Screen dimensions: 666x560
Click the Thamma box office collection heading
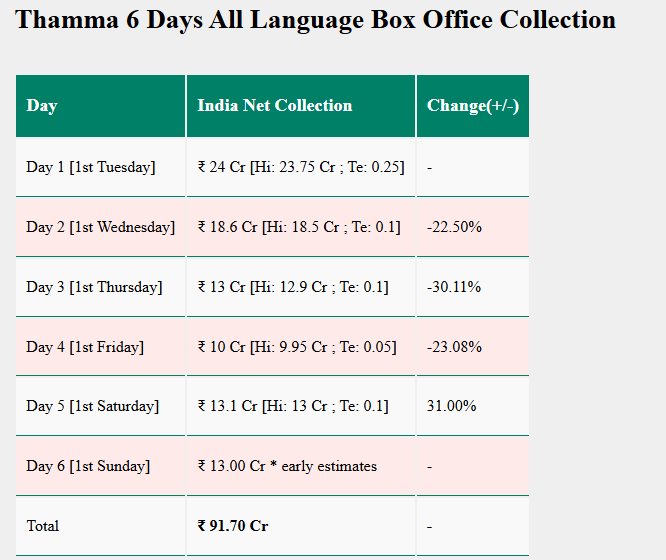(315, 20)
